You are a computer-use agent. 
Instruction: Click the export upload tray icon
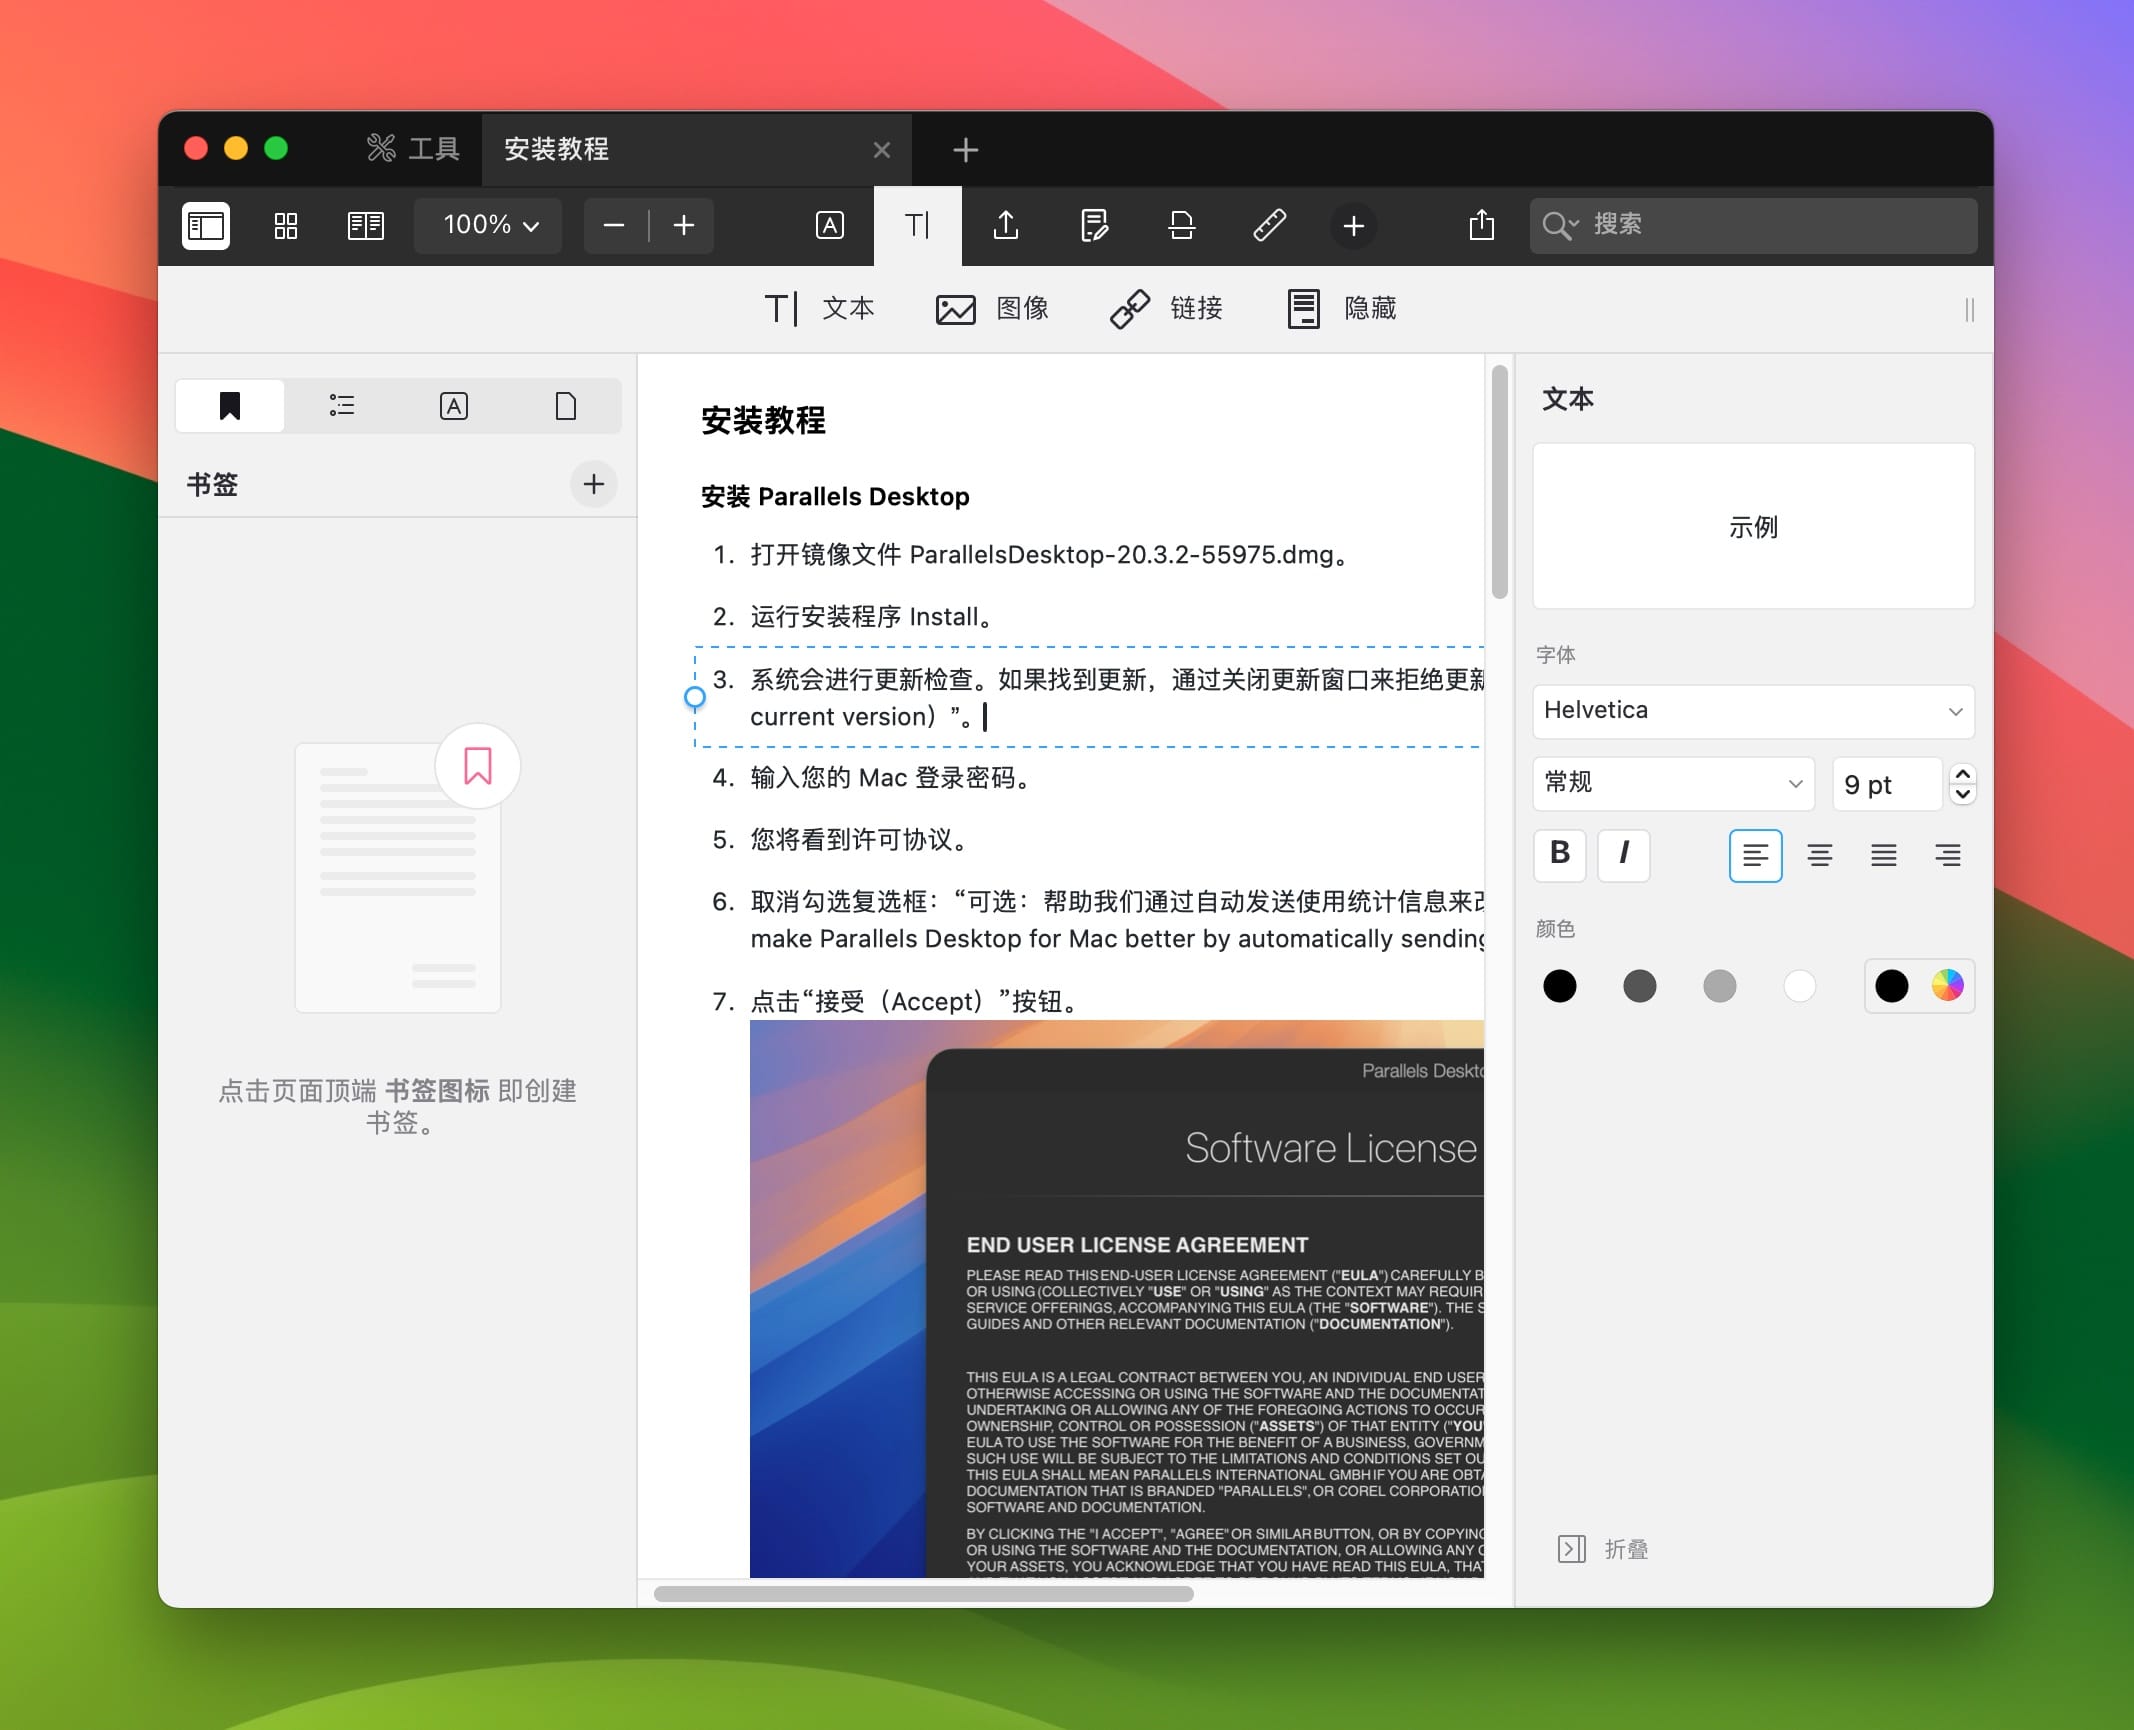pos(1006,225)
